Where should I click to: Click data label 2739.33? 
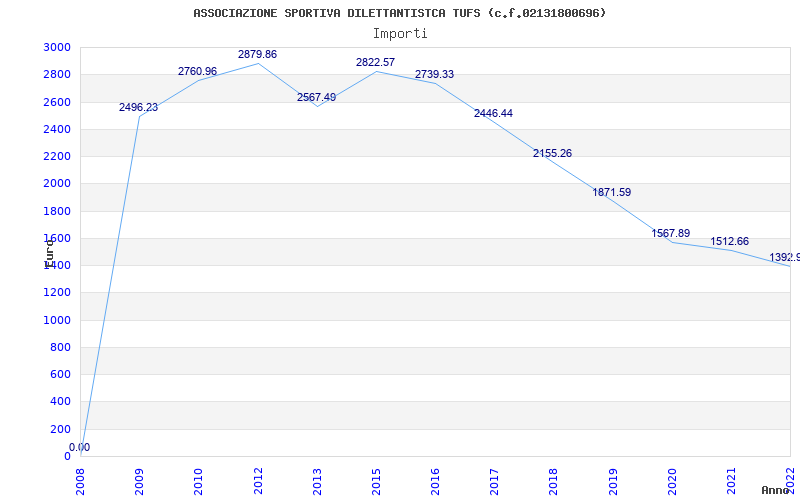pyautogui.click(x=434, y=74)
